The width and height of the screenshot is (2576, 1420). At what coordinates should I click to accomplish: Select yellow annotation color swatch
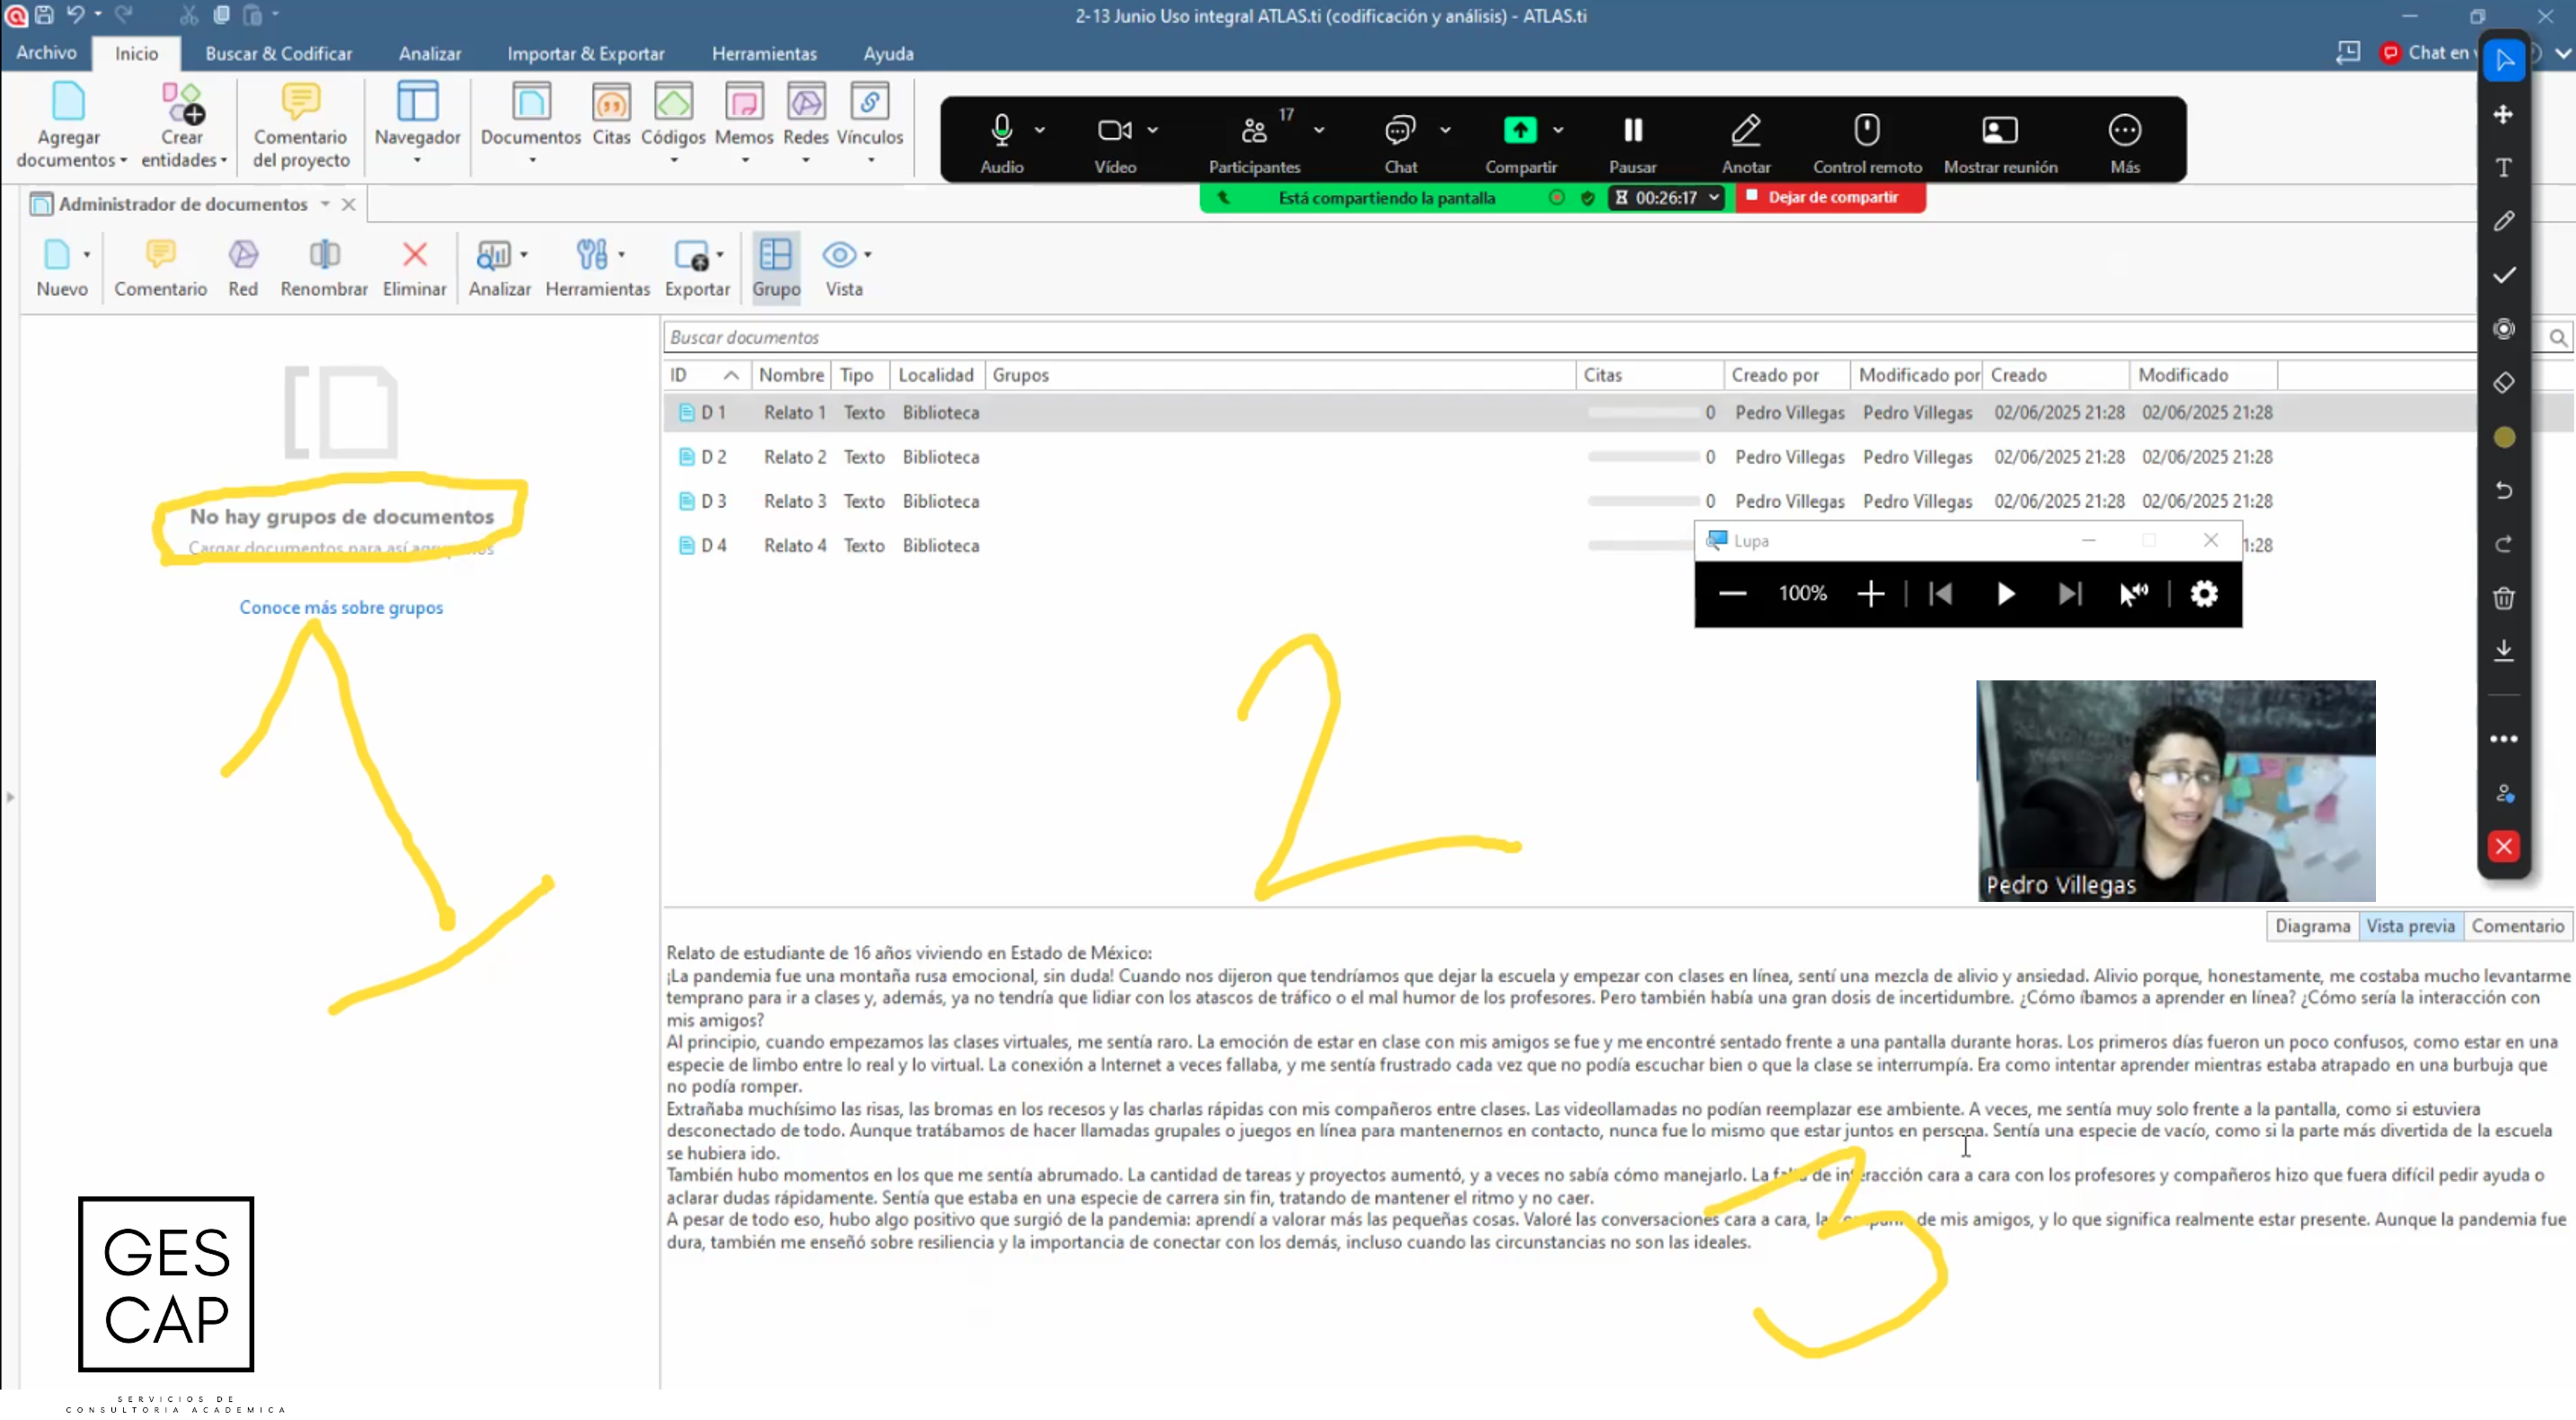[x=2503, y=437]
